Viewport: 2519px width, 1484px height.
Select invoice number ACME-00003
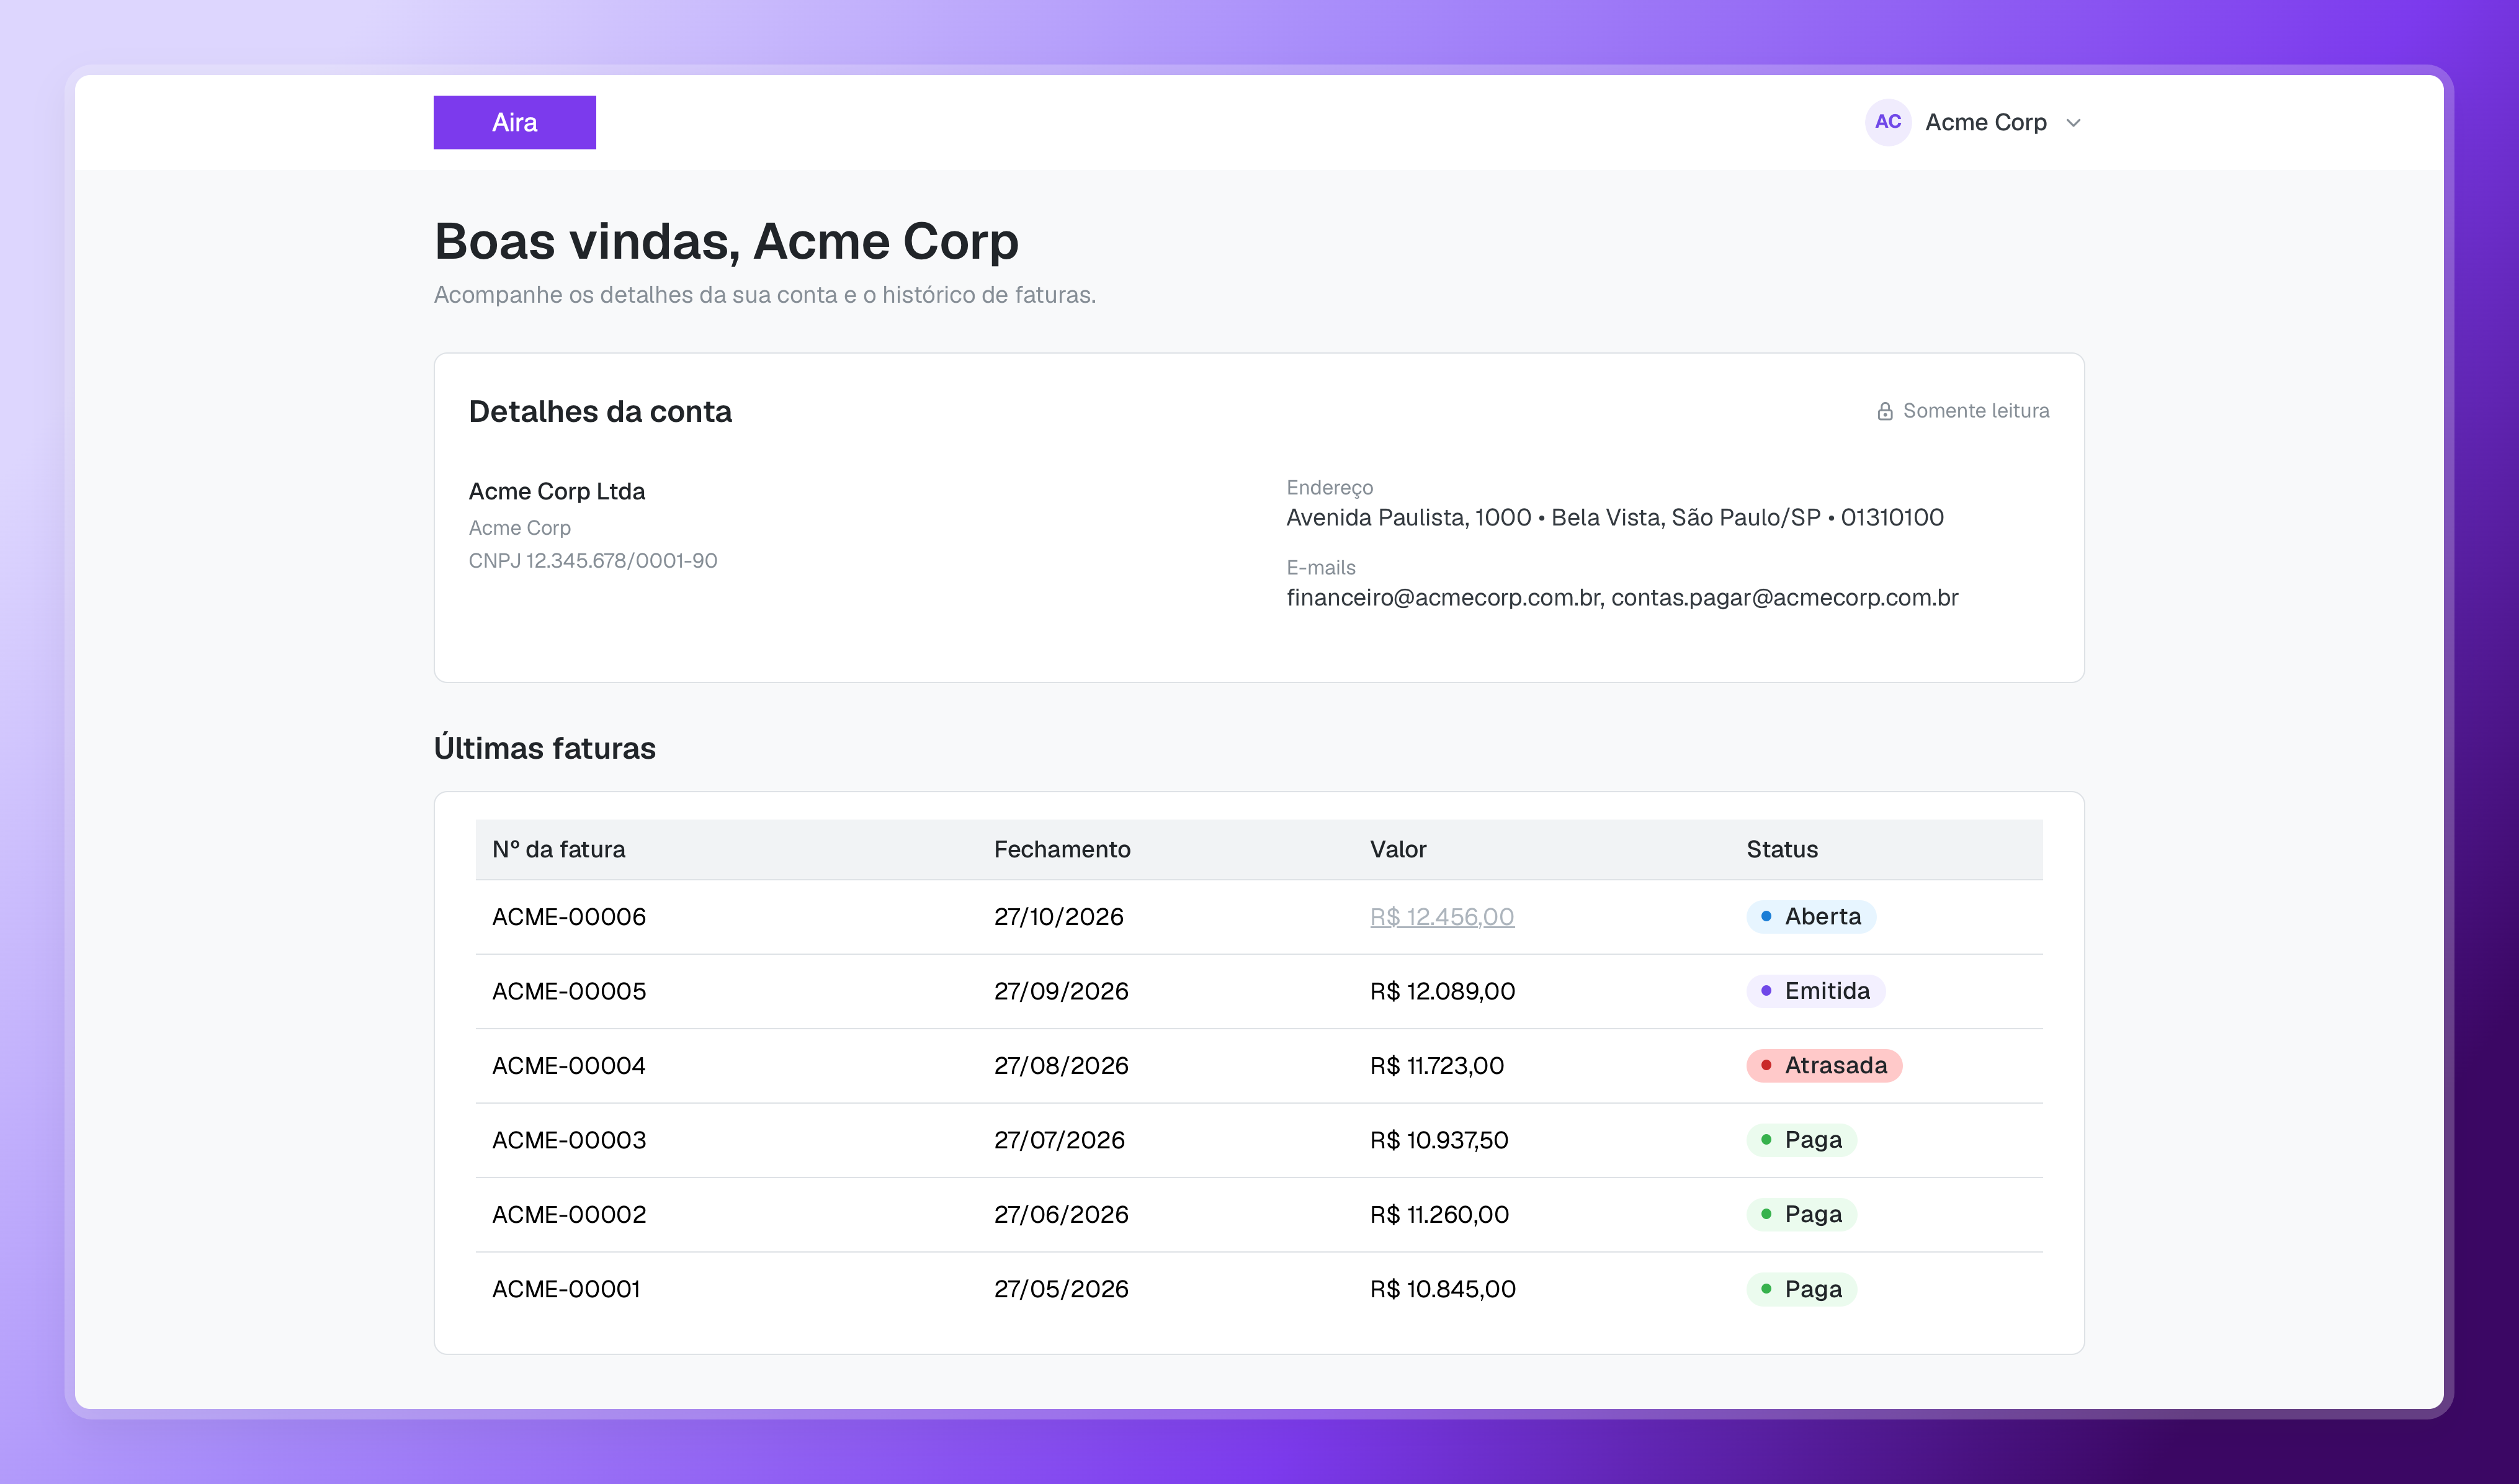pyautogui.click(x=569, y=1140)
